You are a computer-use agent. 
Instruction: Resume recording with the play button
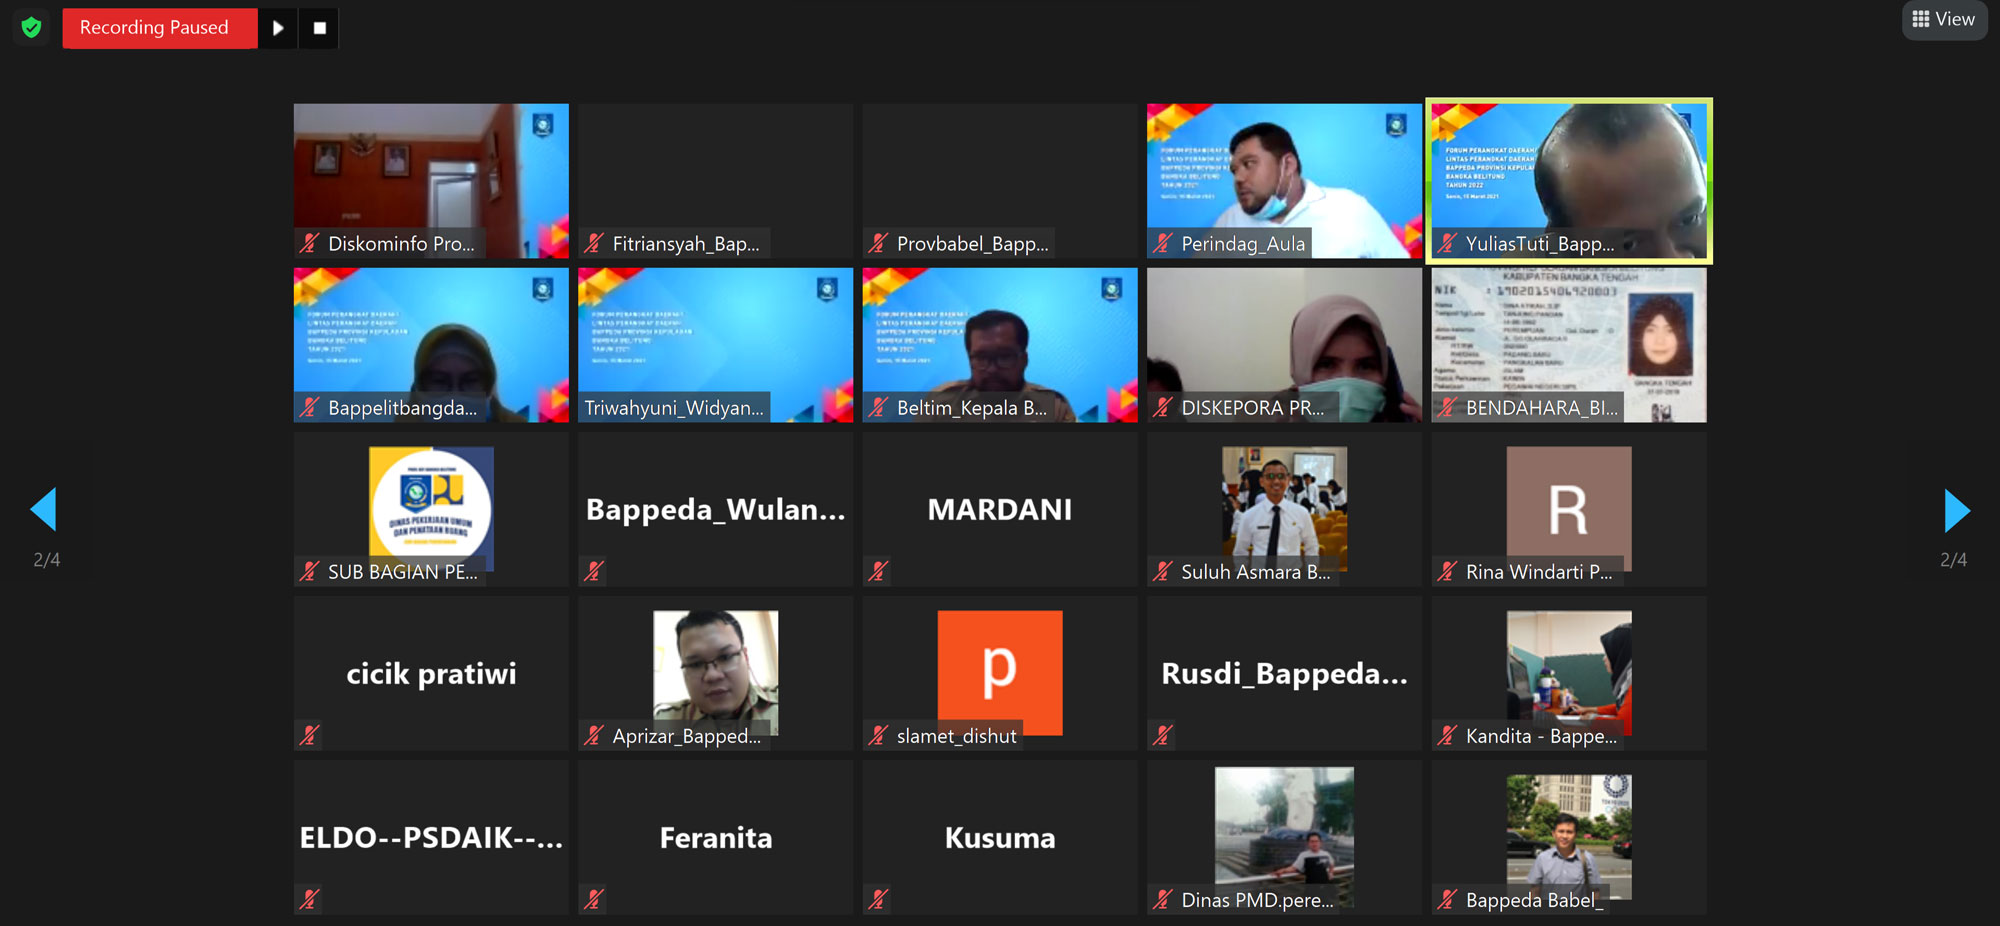[x=278, y=28]
